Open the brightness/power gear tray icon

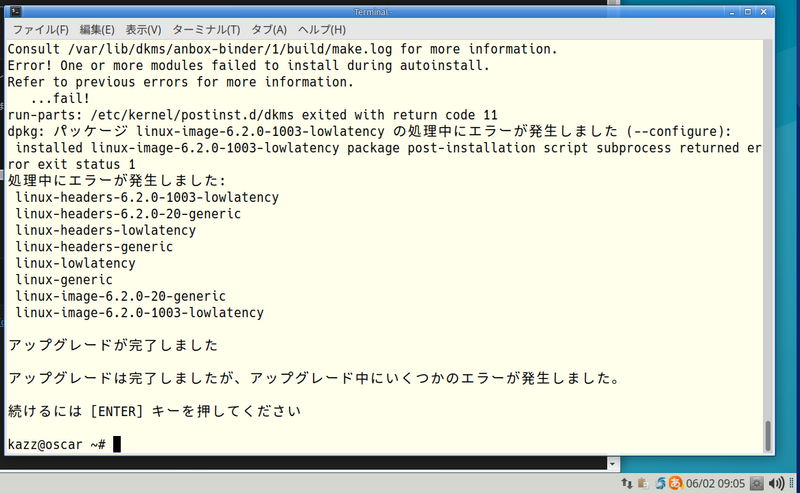pyautogui.click(x=757, y=483)
